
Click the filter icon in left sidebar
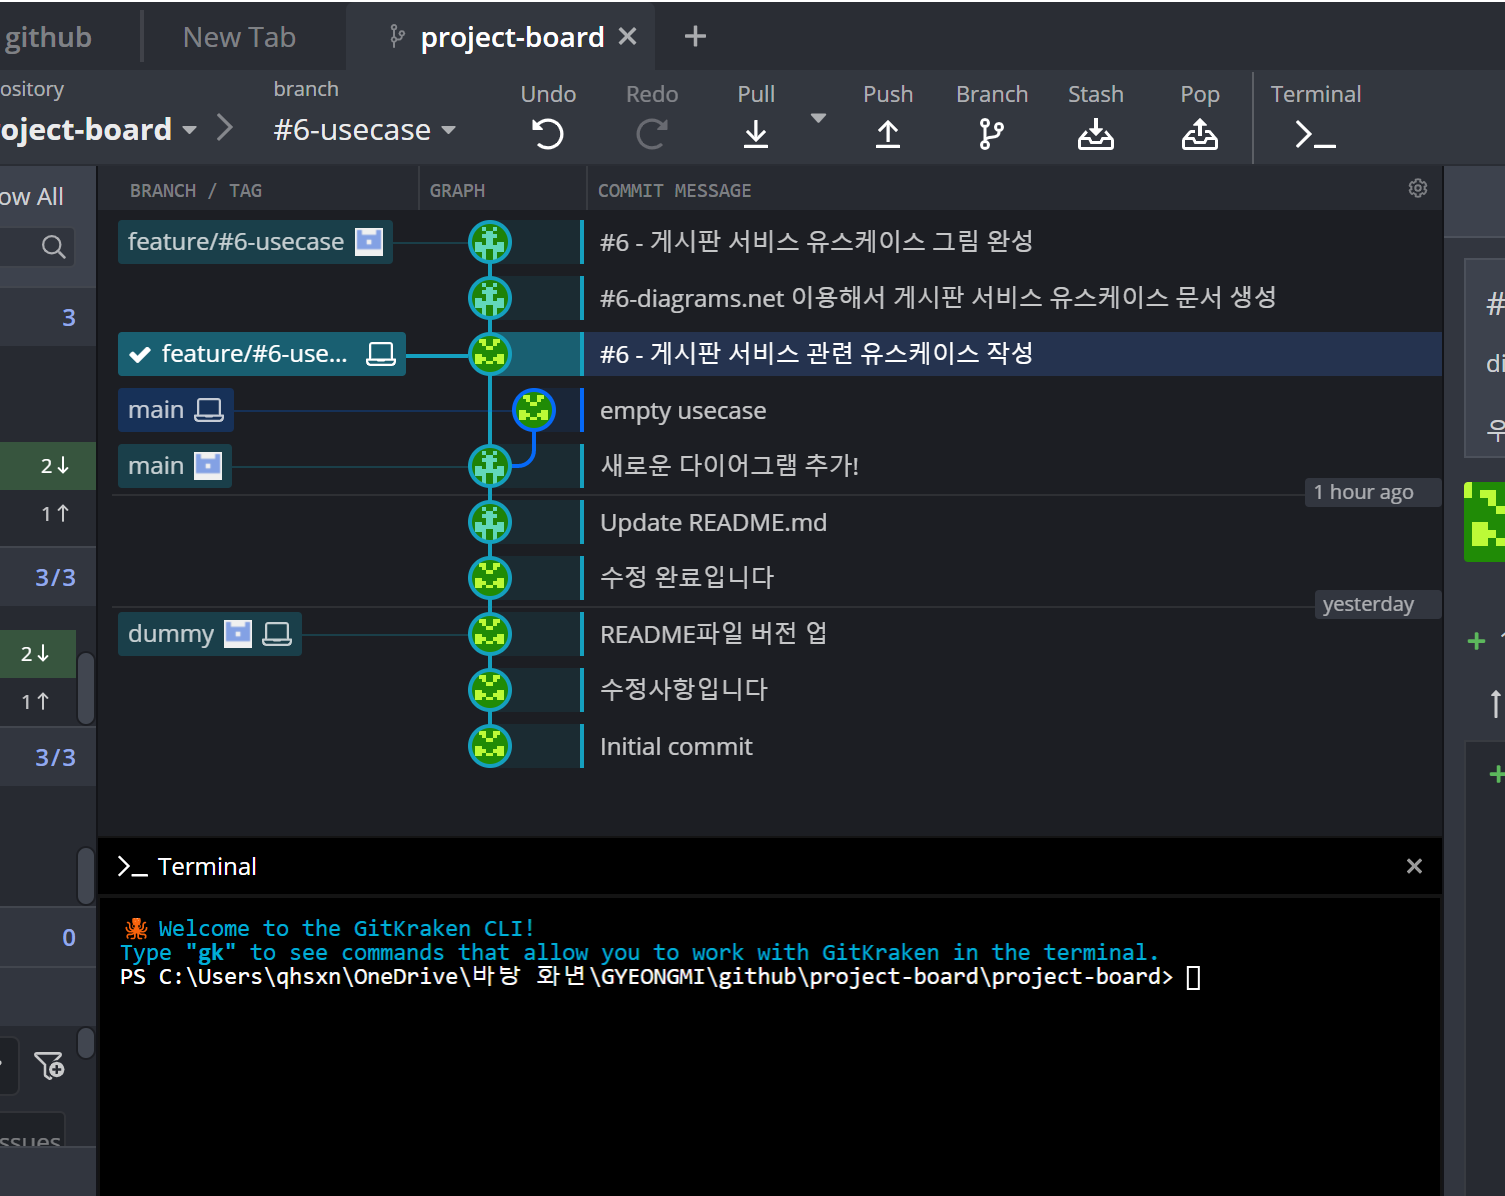[49, 1065]
